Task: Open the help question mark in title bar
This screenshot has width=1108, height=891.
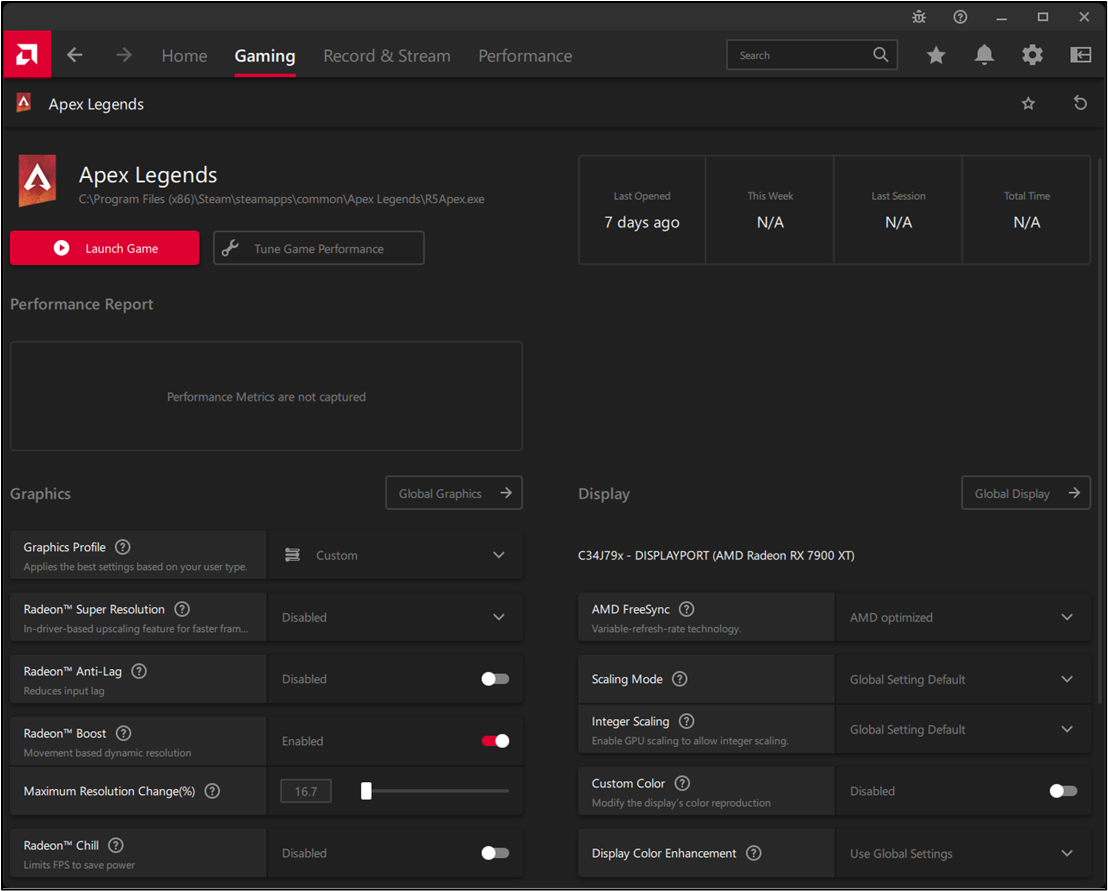Action: click(x=960, y=17)
